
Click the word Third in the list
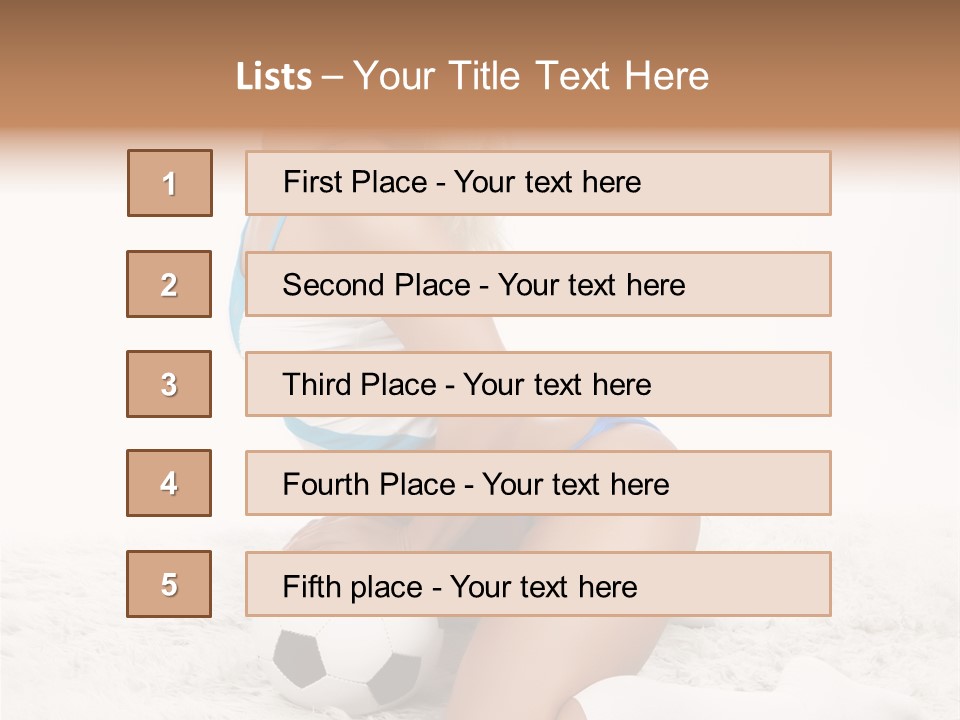coord(314,385)
